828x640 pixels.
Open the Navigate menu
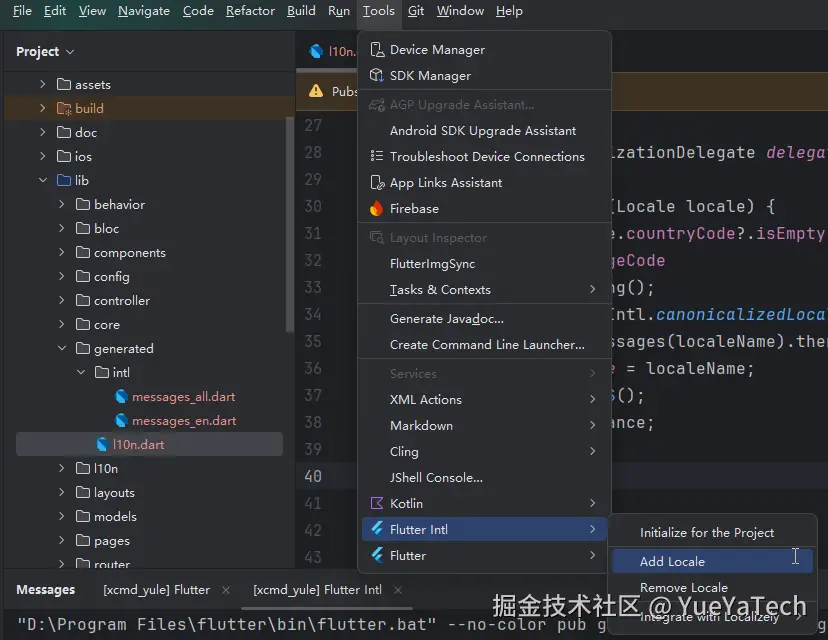coord(144,11)
